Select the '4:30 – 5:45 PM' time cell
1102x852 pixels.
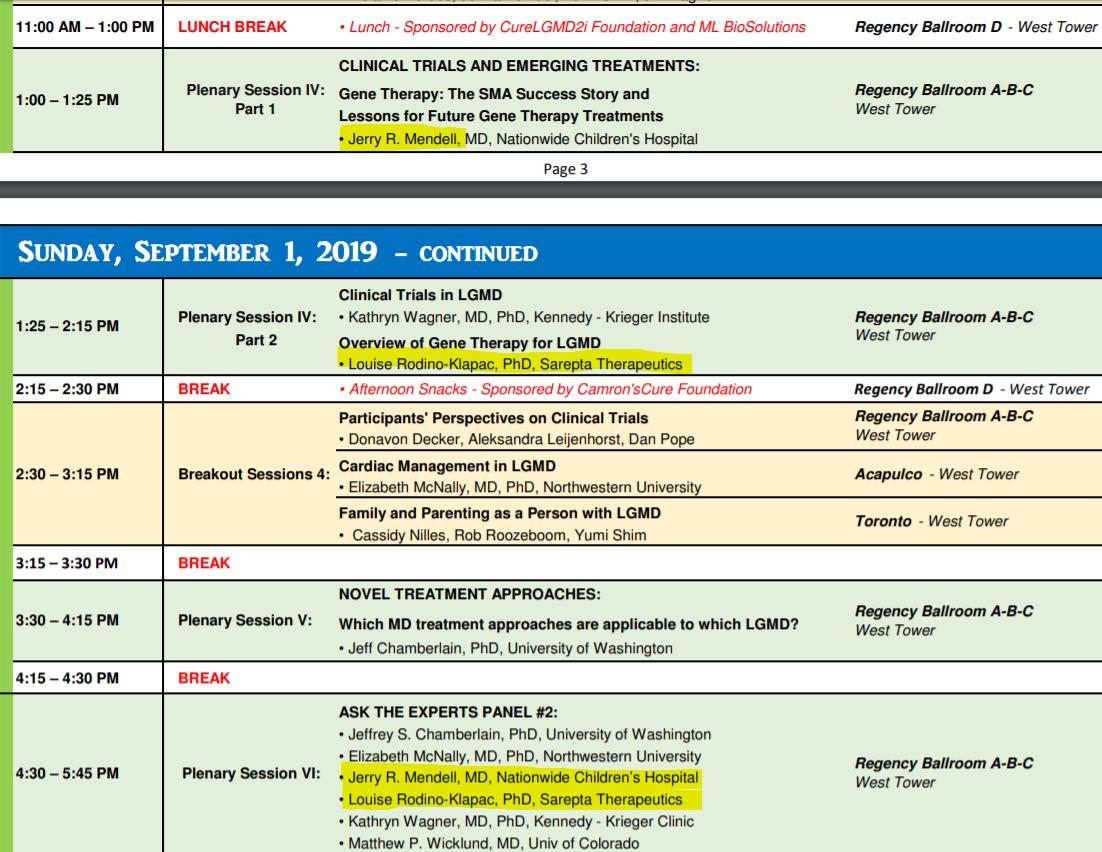coord(67,774)
